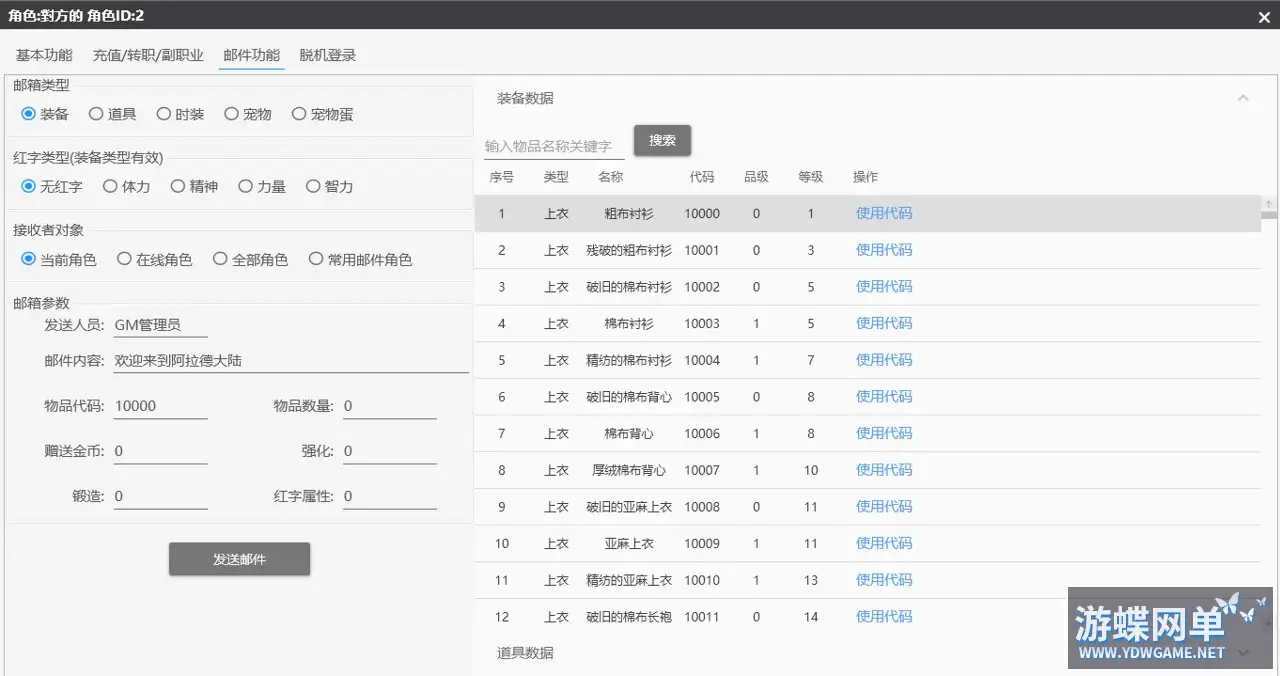Choose 力量 red-text type

tap(262, 186)
